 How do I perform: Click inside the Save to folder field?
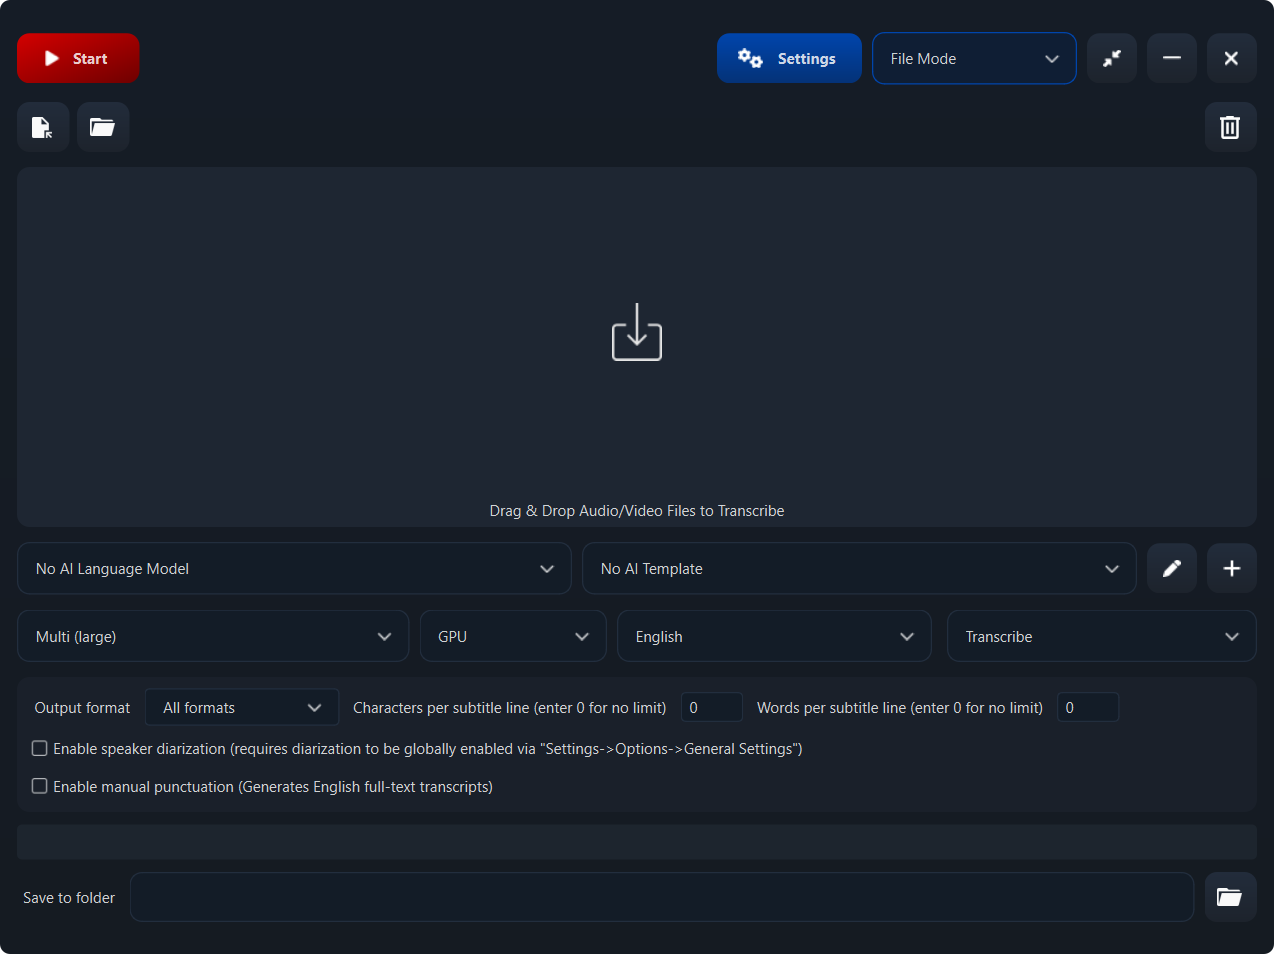[x=662, y=897]
